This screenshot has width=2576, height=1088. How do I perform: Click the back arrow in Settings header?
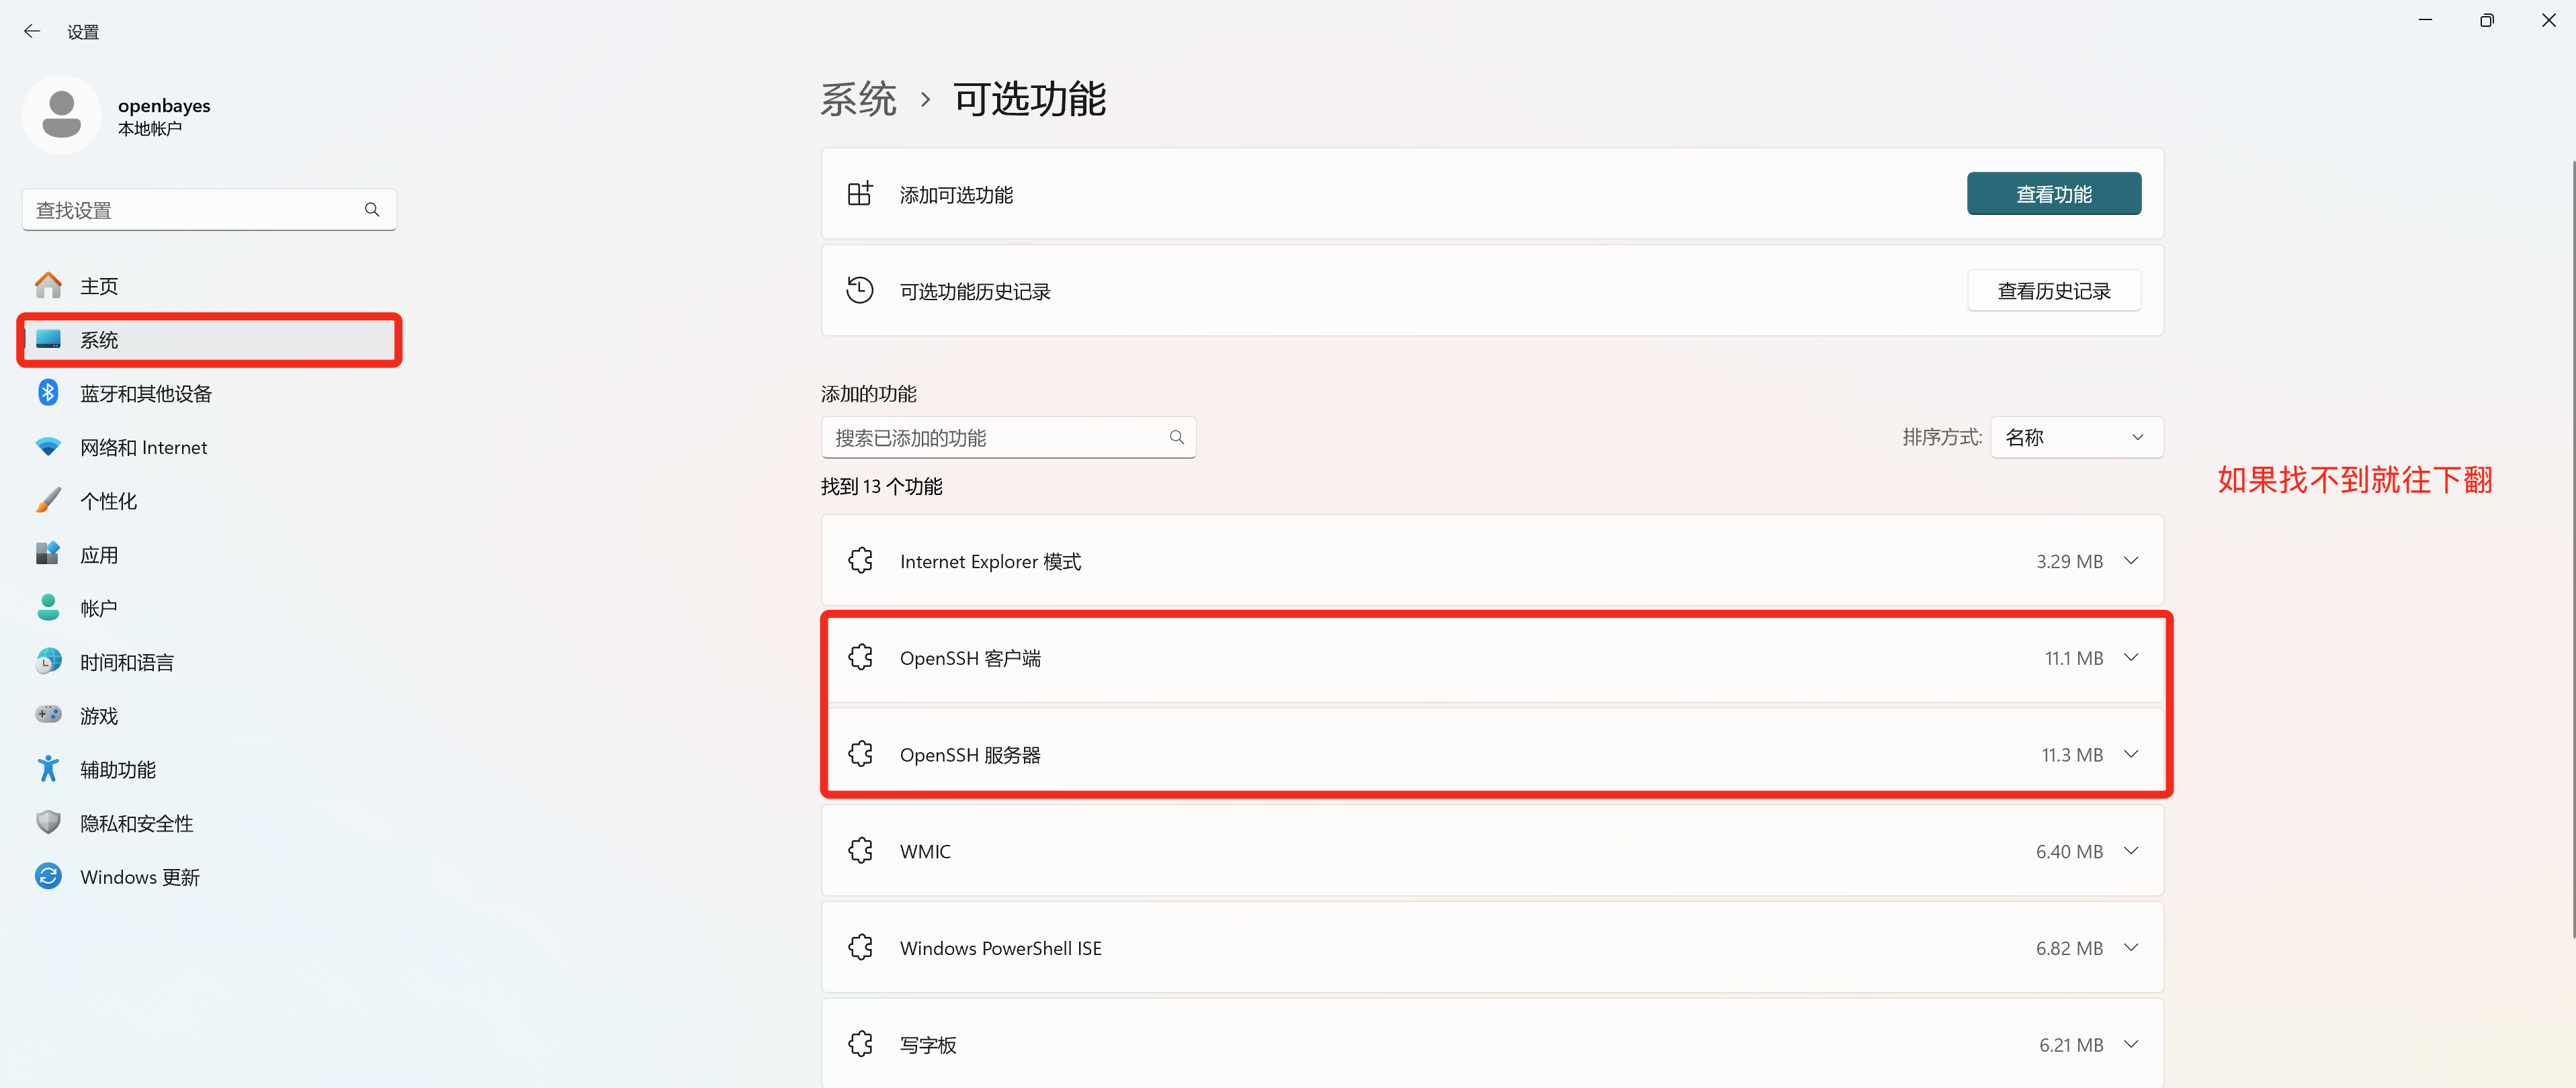[32, 31]
